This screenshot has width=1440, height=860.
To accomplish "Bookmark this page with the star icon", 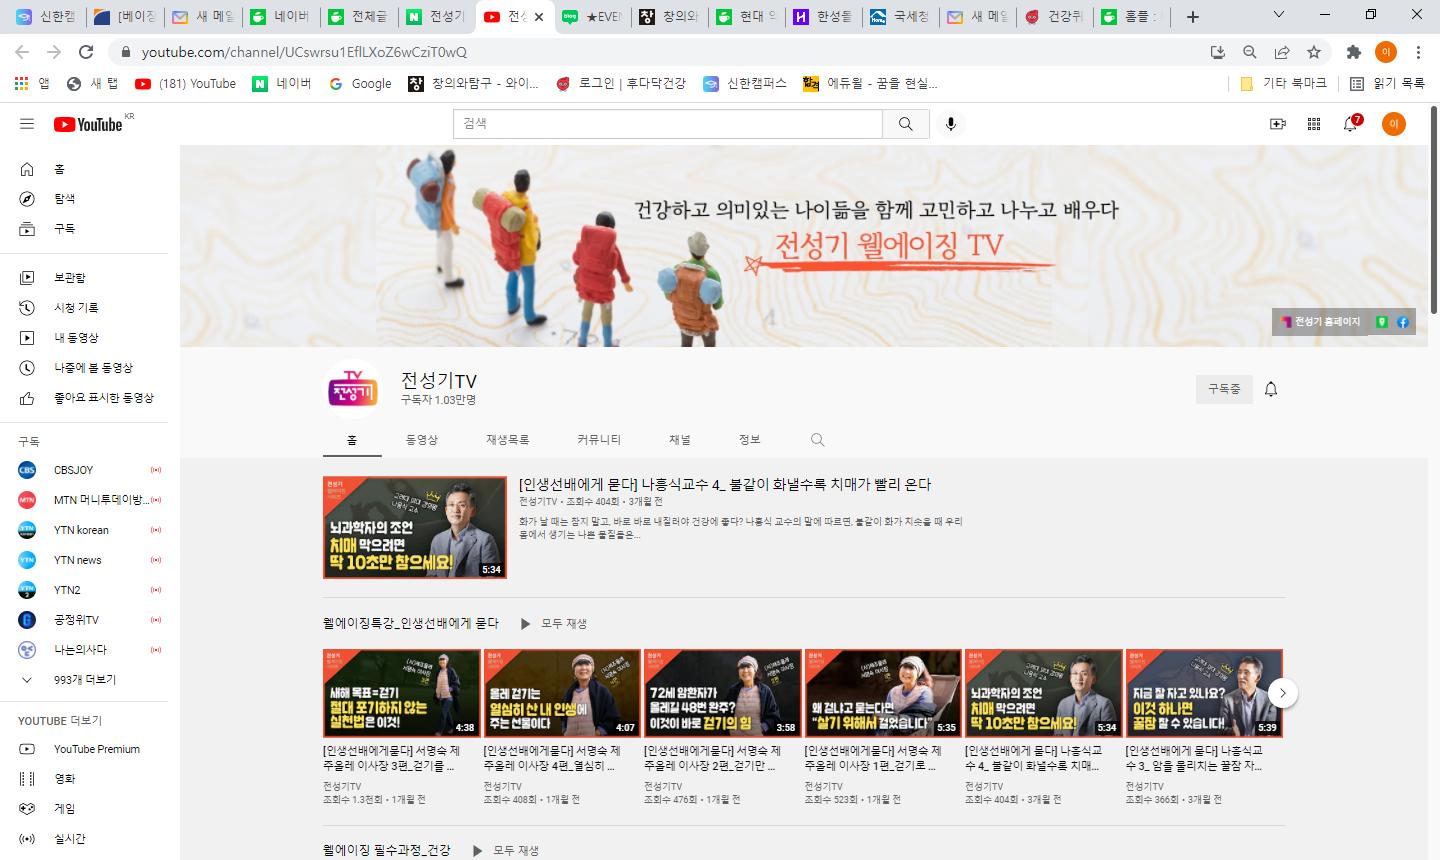I will pos(1314,52).
